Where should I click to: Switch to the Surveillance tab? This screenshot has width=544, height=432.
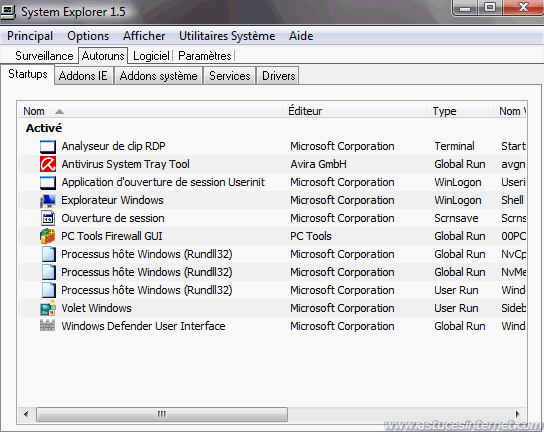(44, 56)
